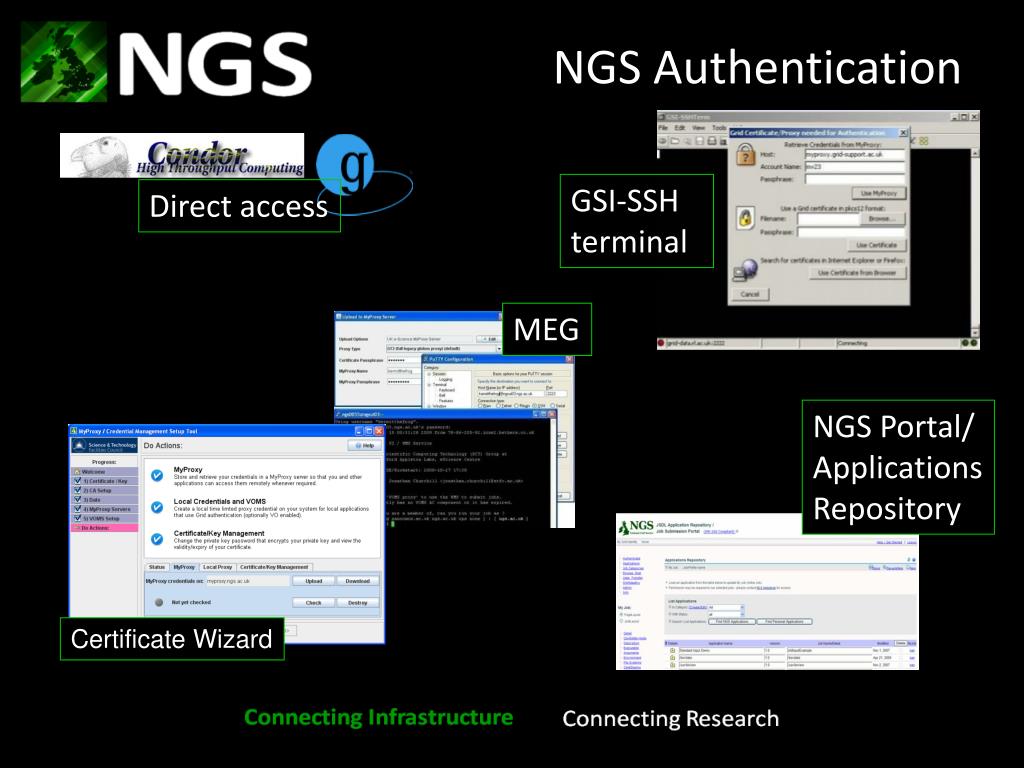Image resolution: width=1024 pixels, height=768 pixels.
Task: Click Cancel in the Grid Certificate dialog
Action: pyautogui.click(x=750, y=295)
